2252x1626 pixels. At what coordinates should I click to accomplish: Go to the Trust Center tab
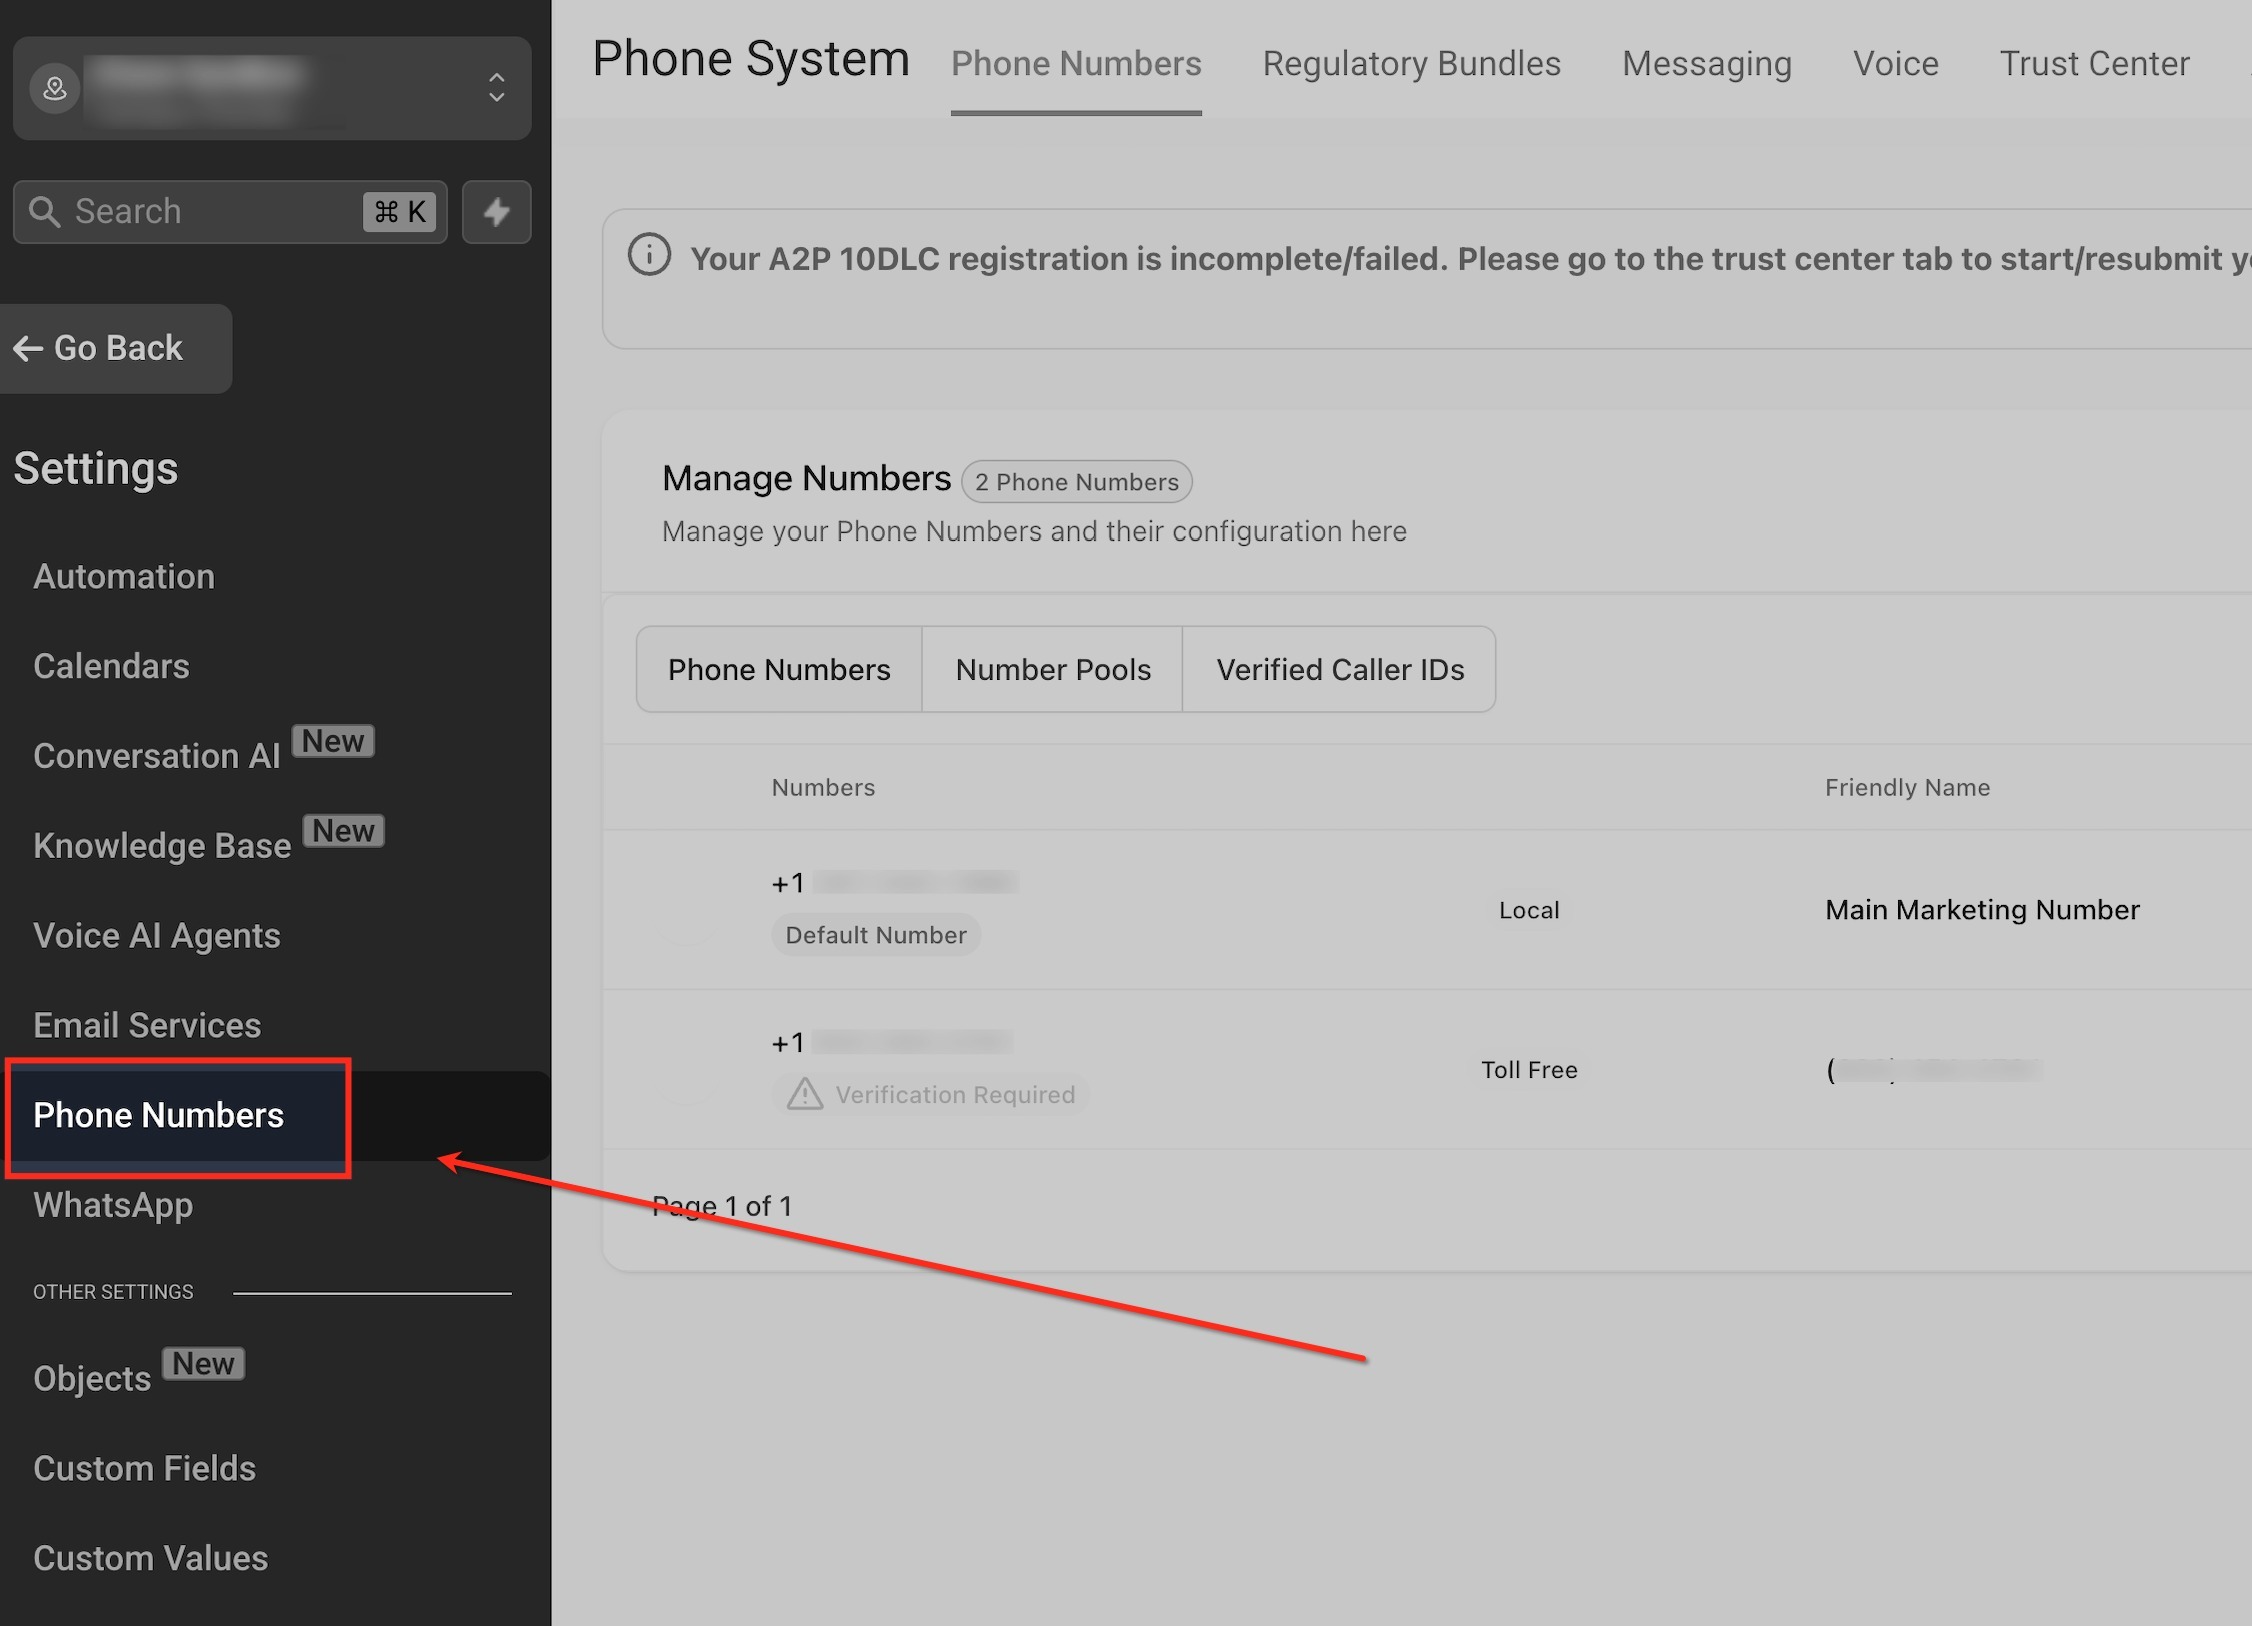coord(2094,64)
